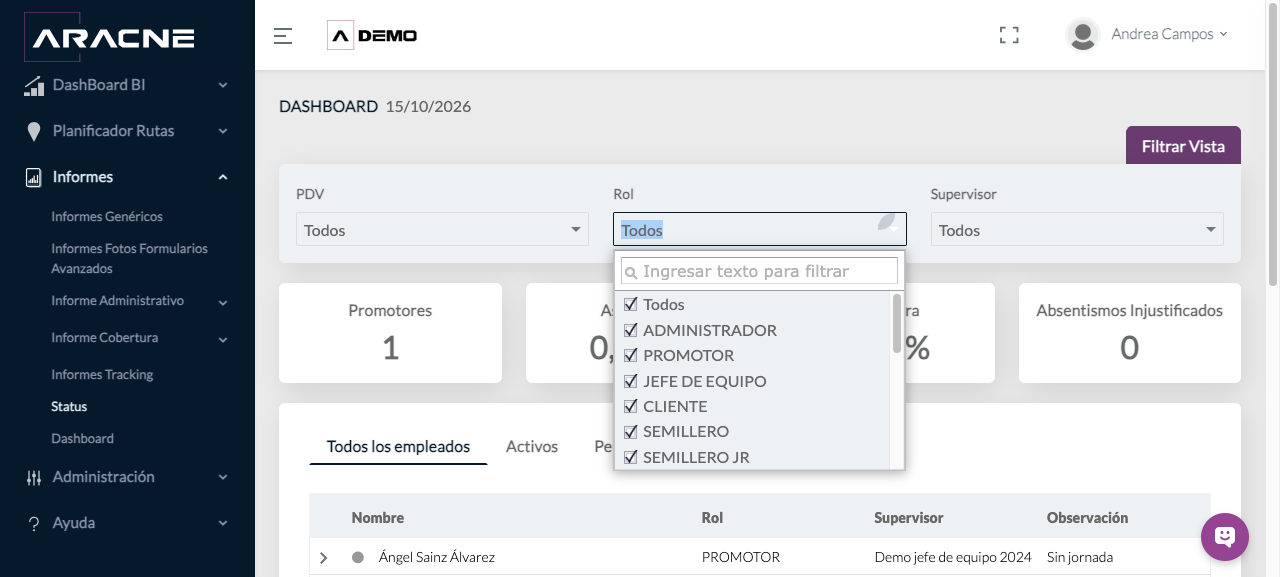The width and height of the screenshot is (1280, 577).
Task: Uncheck the JEFE DE EQUIPO checkbox
Action: pyautogui.click(x=631, y=381)
